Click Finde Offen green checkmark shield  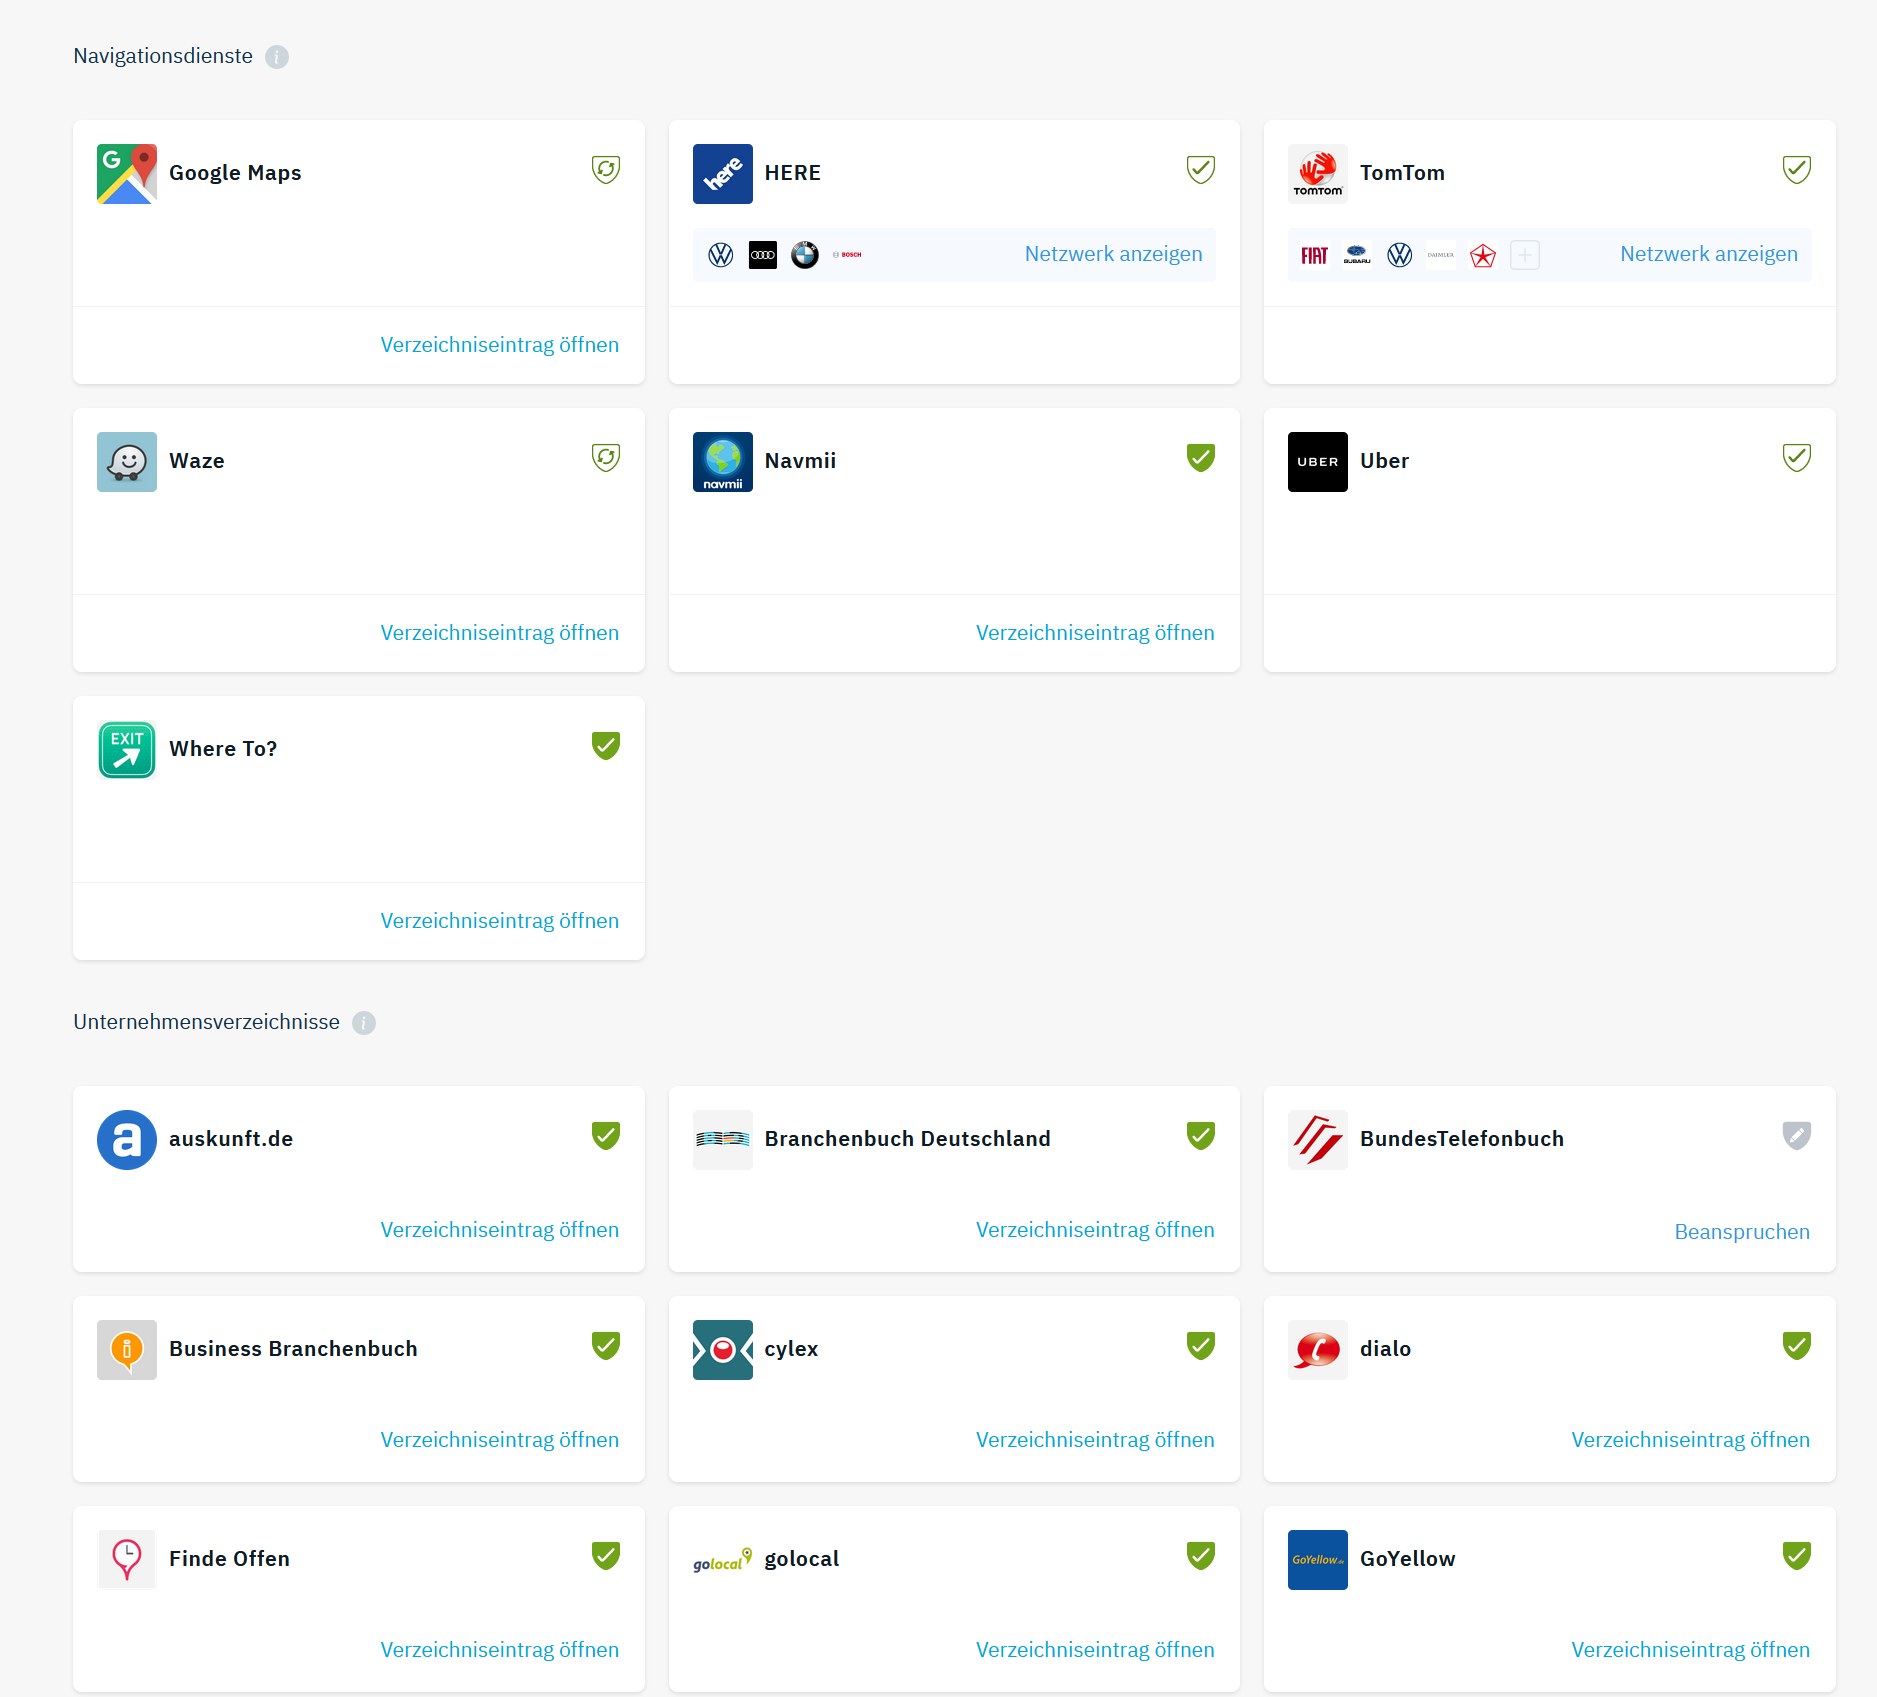[x=606, y=1556]
